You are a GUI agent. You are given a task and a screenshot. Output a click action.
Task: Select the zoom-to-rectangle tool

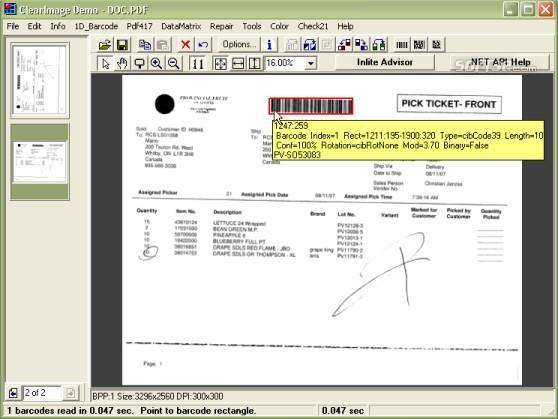tap(139, 64)
